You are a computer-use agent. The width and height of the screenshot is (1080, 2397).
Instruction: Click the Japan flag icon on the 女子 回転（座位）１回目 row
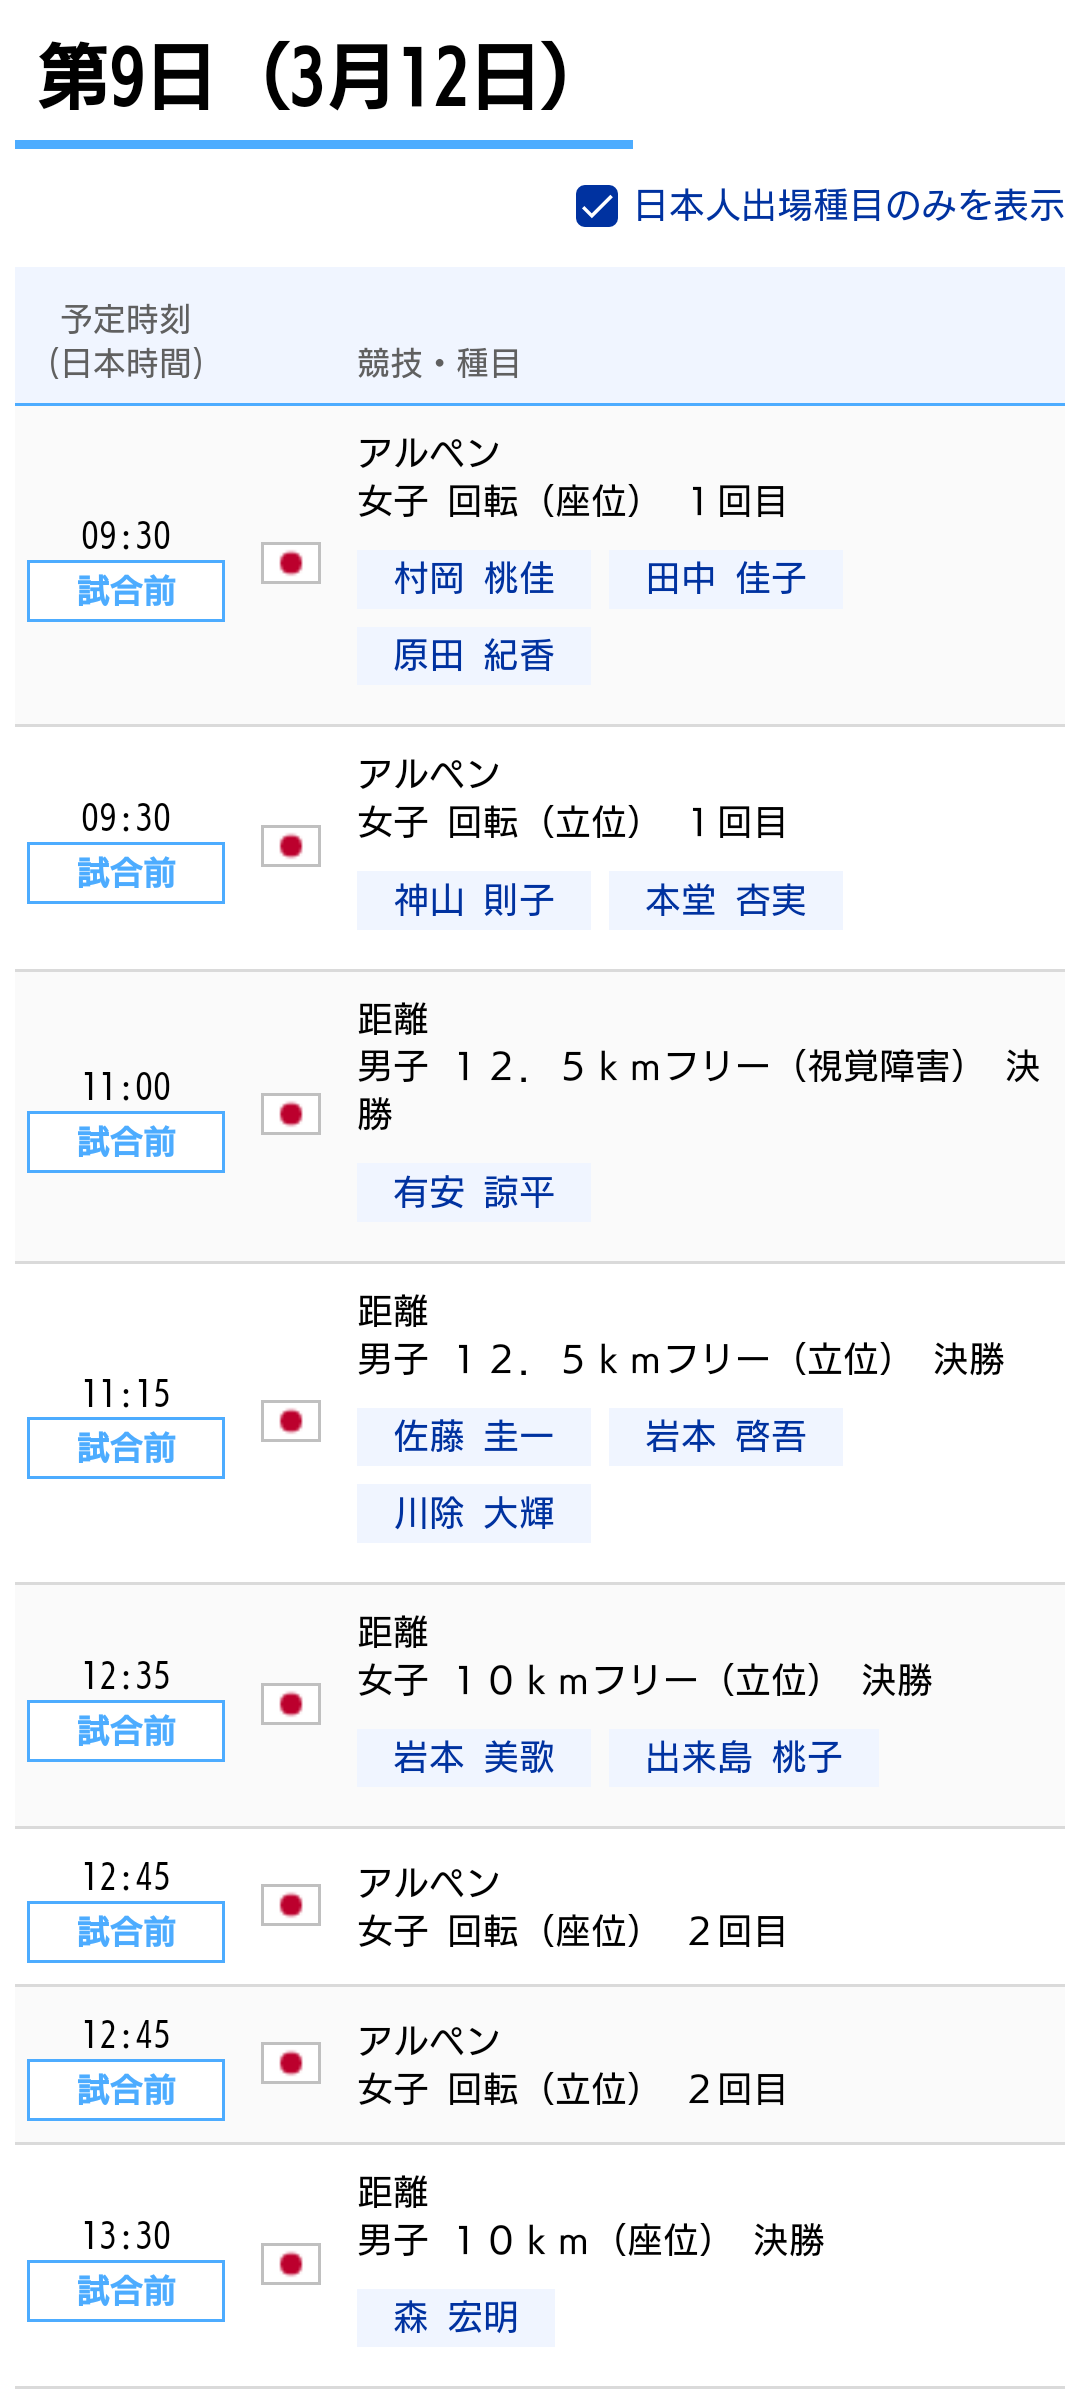click(x=291, y=563)
